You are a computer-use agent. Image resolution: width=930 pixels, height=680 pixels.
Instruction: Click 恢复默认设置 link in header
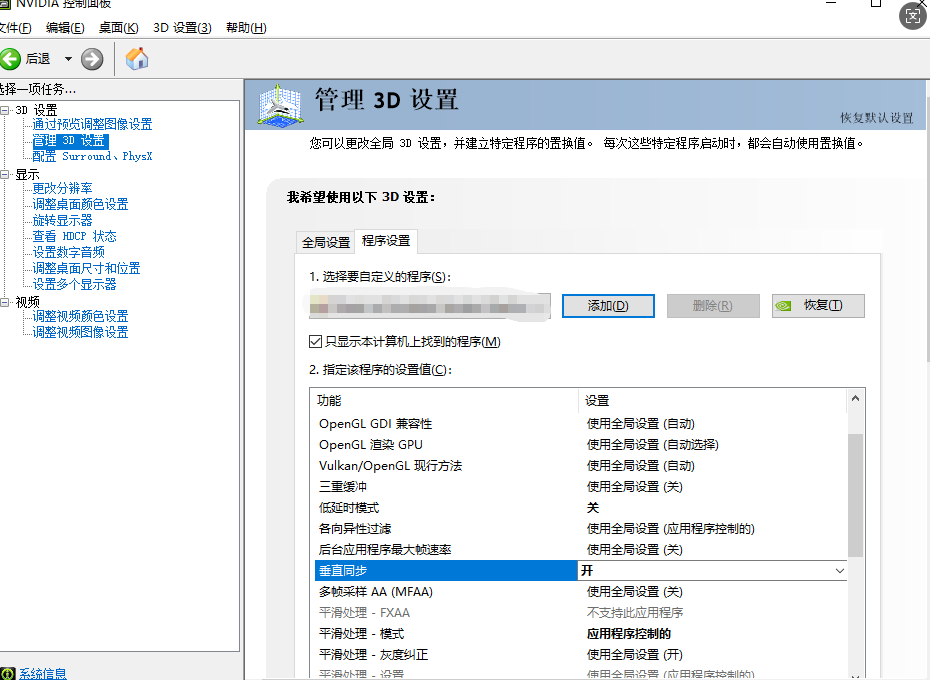876,117
